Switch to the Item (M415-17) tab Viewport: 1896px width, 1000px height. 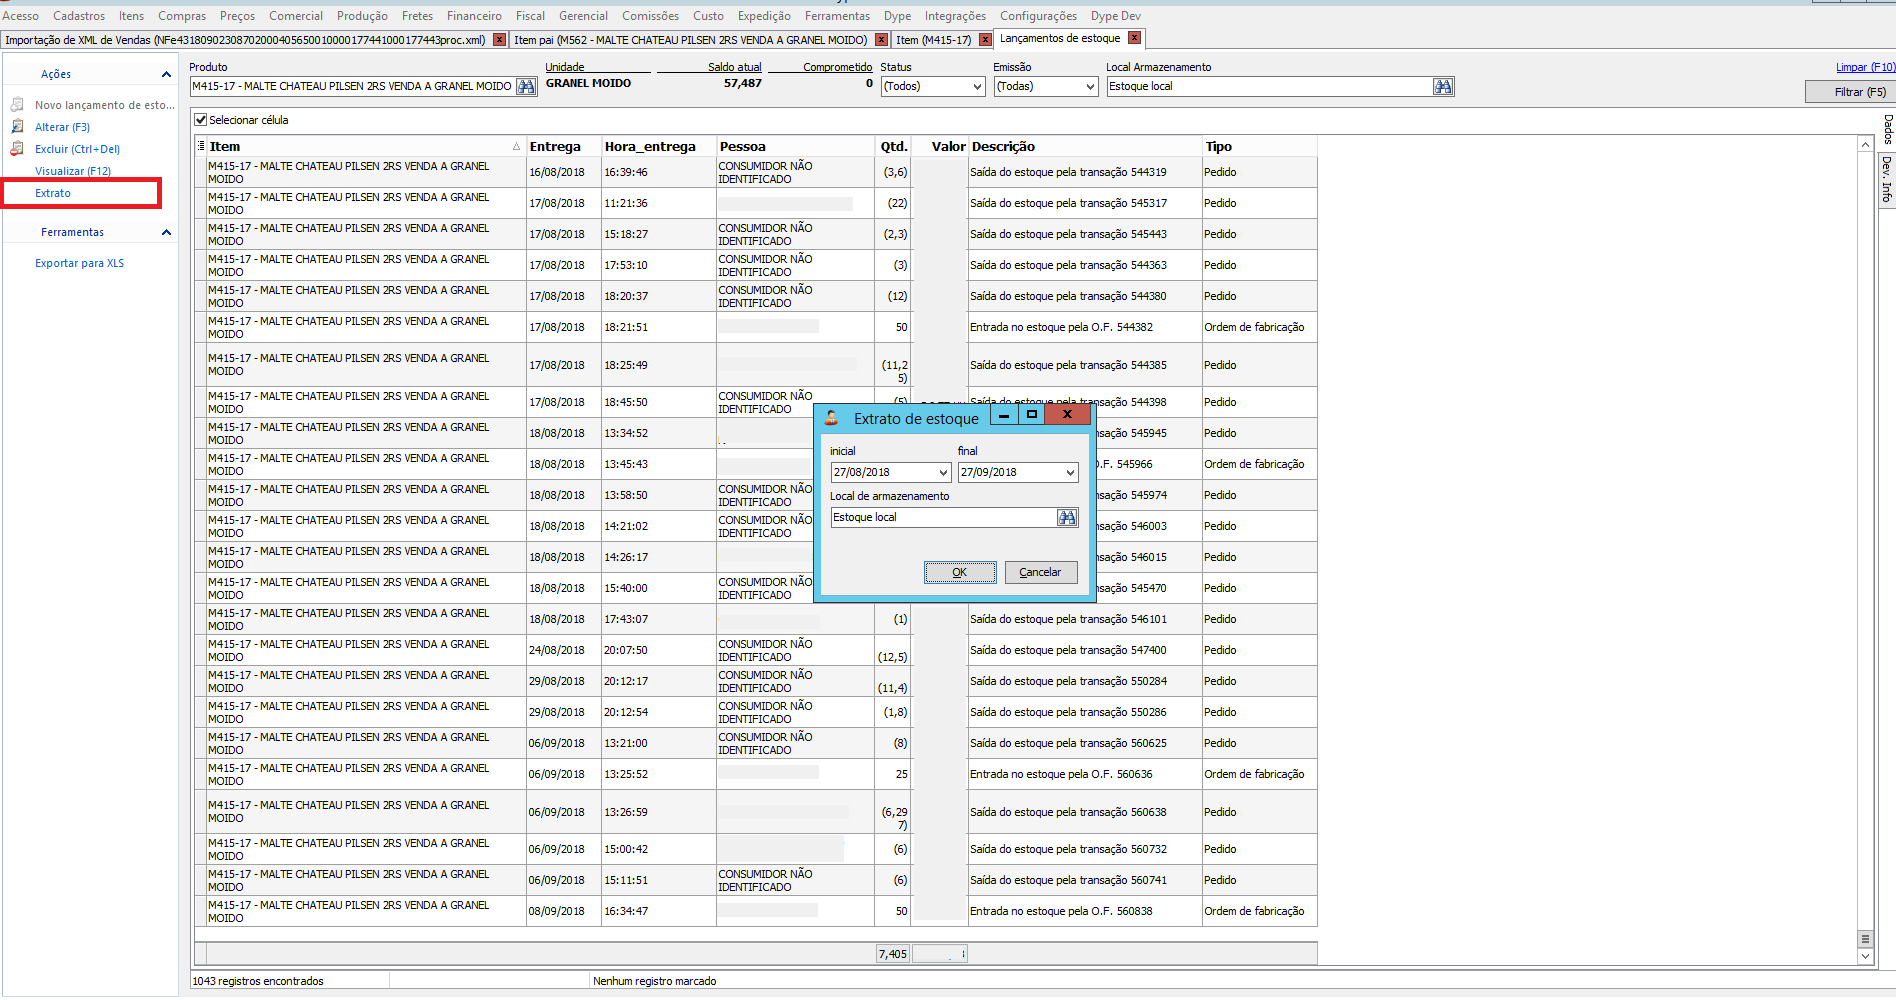[x=933, y=40]
